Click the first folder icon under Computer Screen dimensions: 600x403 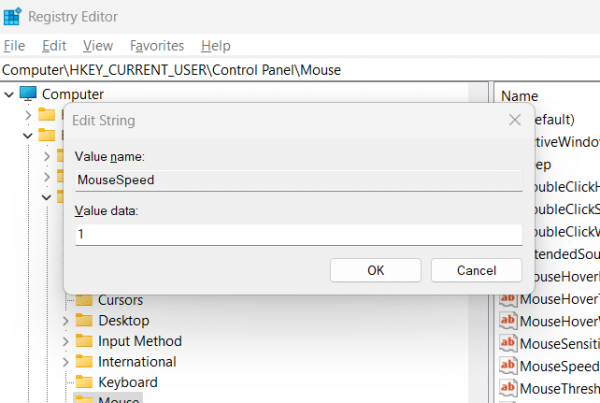[47, 114]
